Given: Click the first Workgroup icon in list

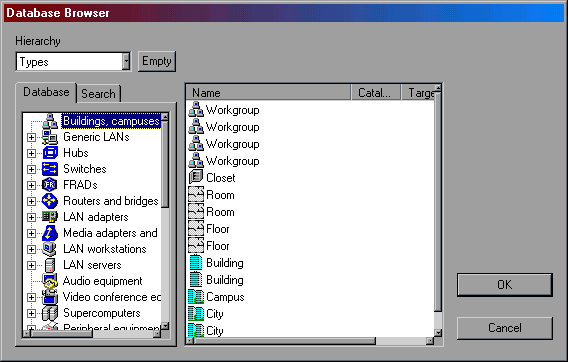Looking at the screenshot, I should coord(196,109).
